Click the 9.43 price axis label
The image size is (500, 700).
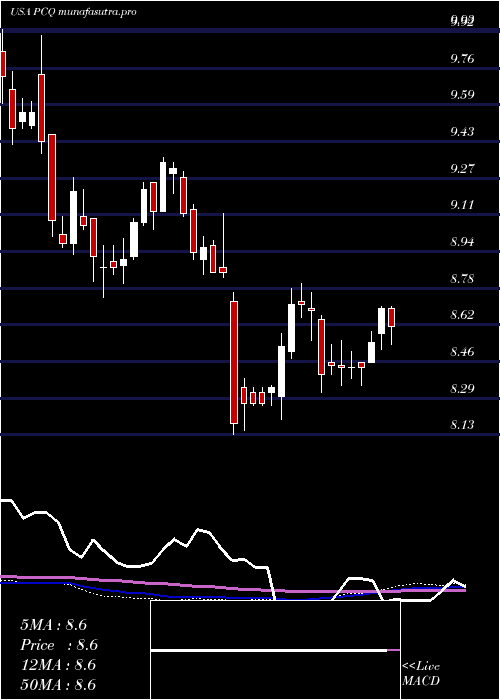point(462,132)
